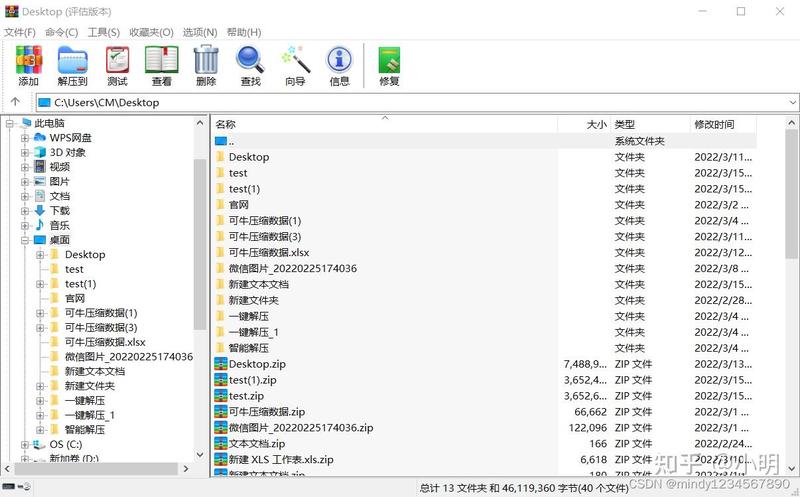This screenshot has width=800, height=497.
Task: Sort by the 大小 column header
Action: pyautogui.click(x=584, y=124)
